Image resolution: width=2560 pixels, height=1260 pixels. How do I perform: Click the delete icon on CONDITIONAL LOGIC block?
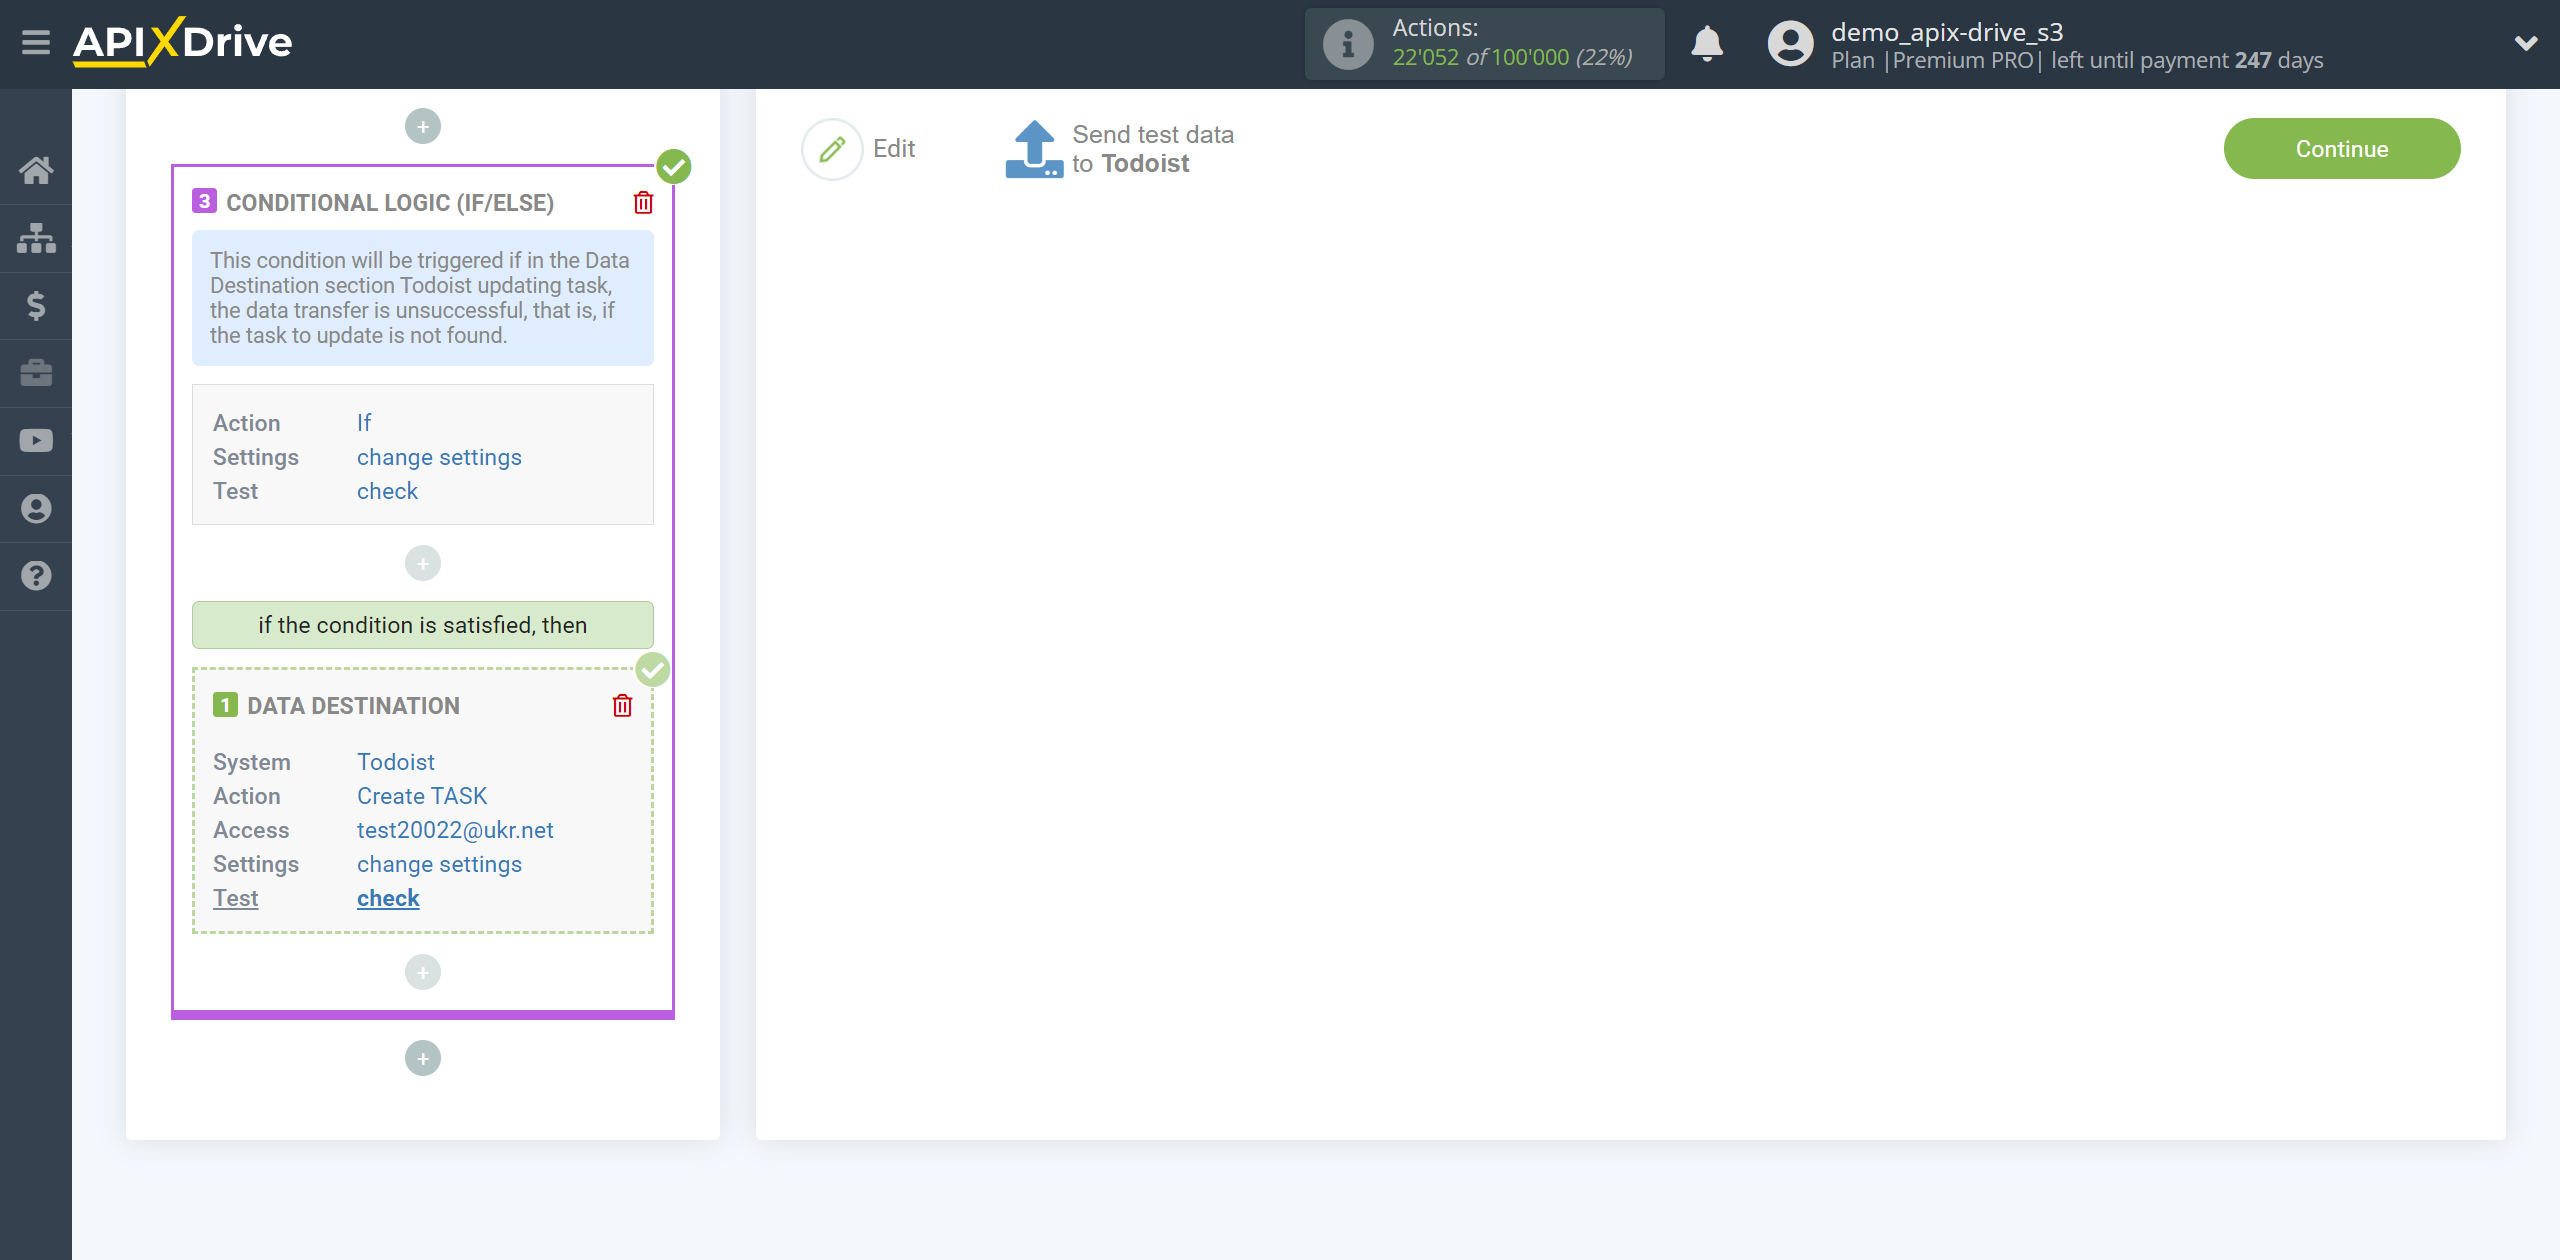[645, 202]
